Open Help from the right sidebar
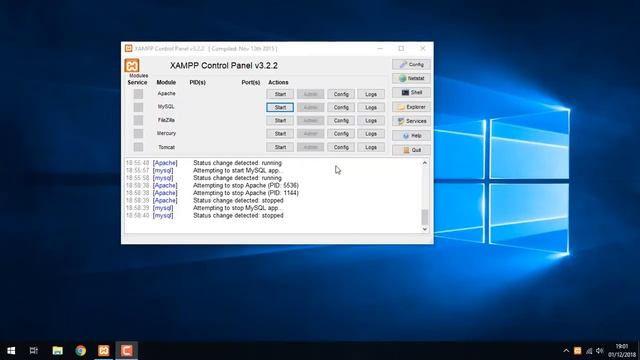Viewport: 640px width, 360px height. coord(411,136)
